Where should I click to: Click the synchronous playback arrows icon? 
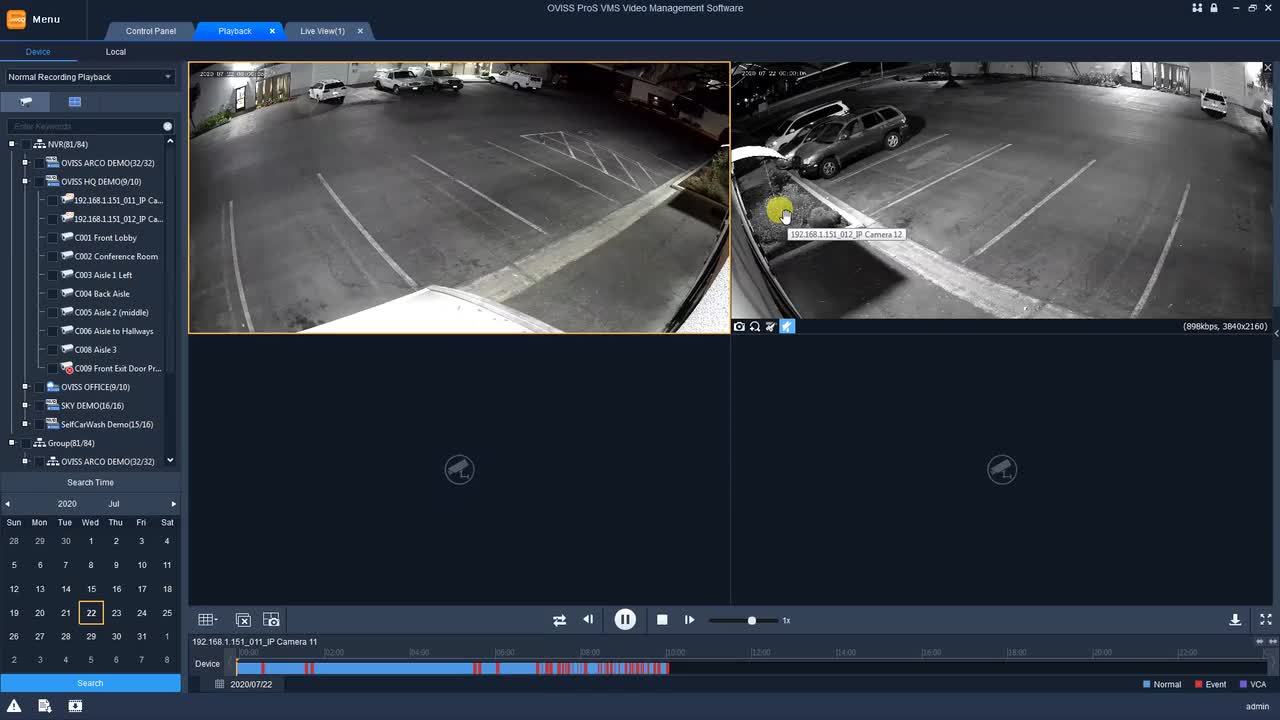559,620
